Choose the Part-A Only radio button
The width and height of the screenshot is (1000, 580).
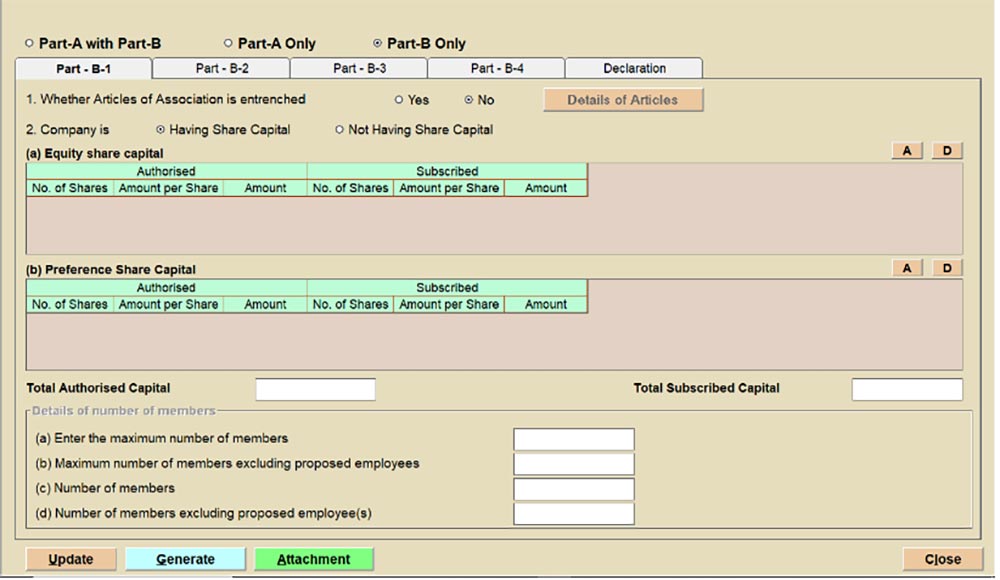(228, 44)
